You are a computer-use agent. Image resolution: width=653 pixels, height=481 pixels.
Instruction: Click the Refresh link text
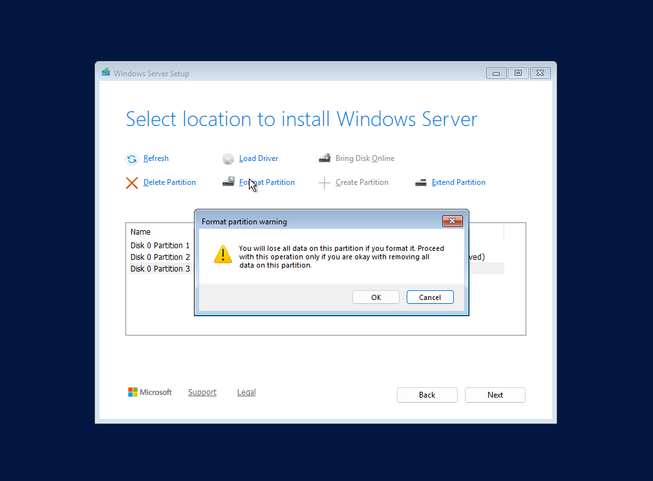156,158
